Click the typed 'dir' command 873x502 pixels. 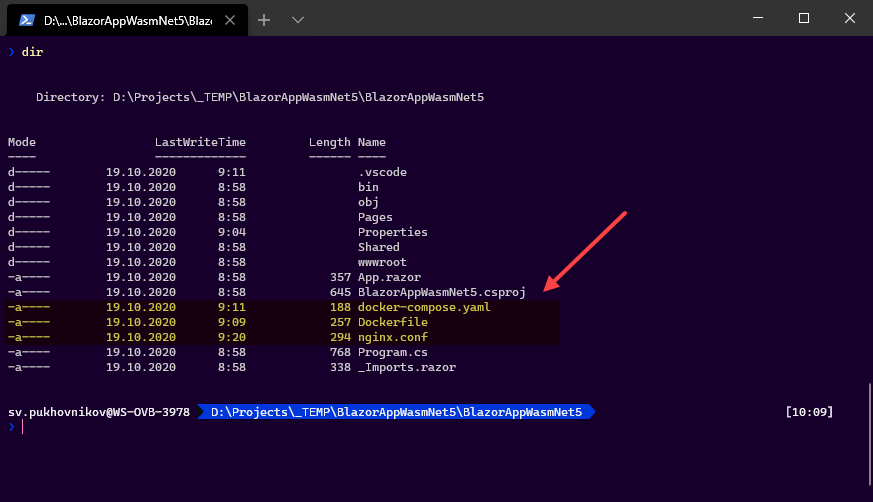click(x=32, y=52)
